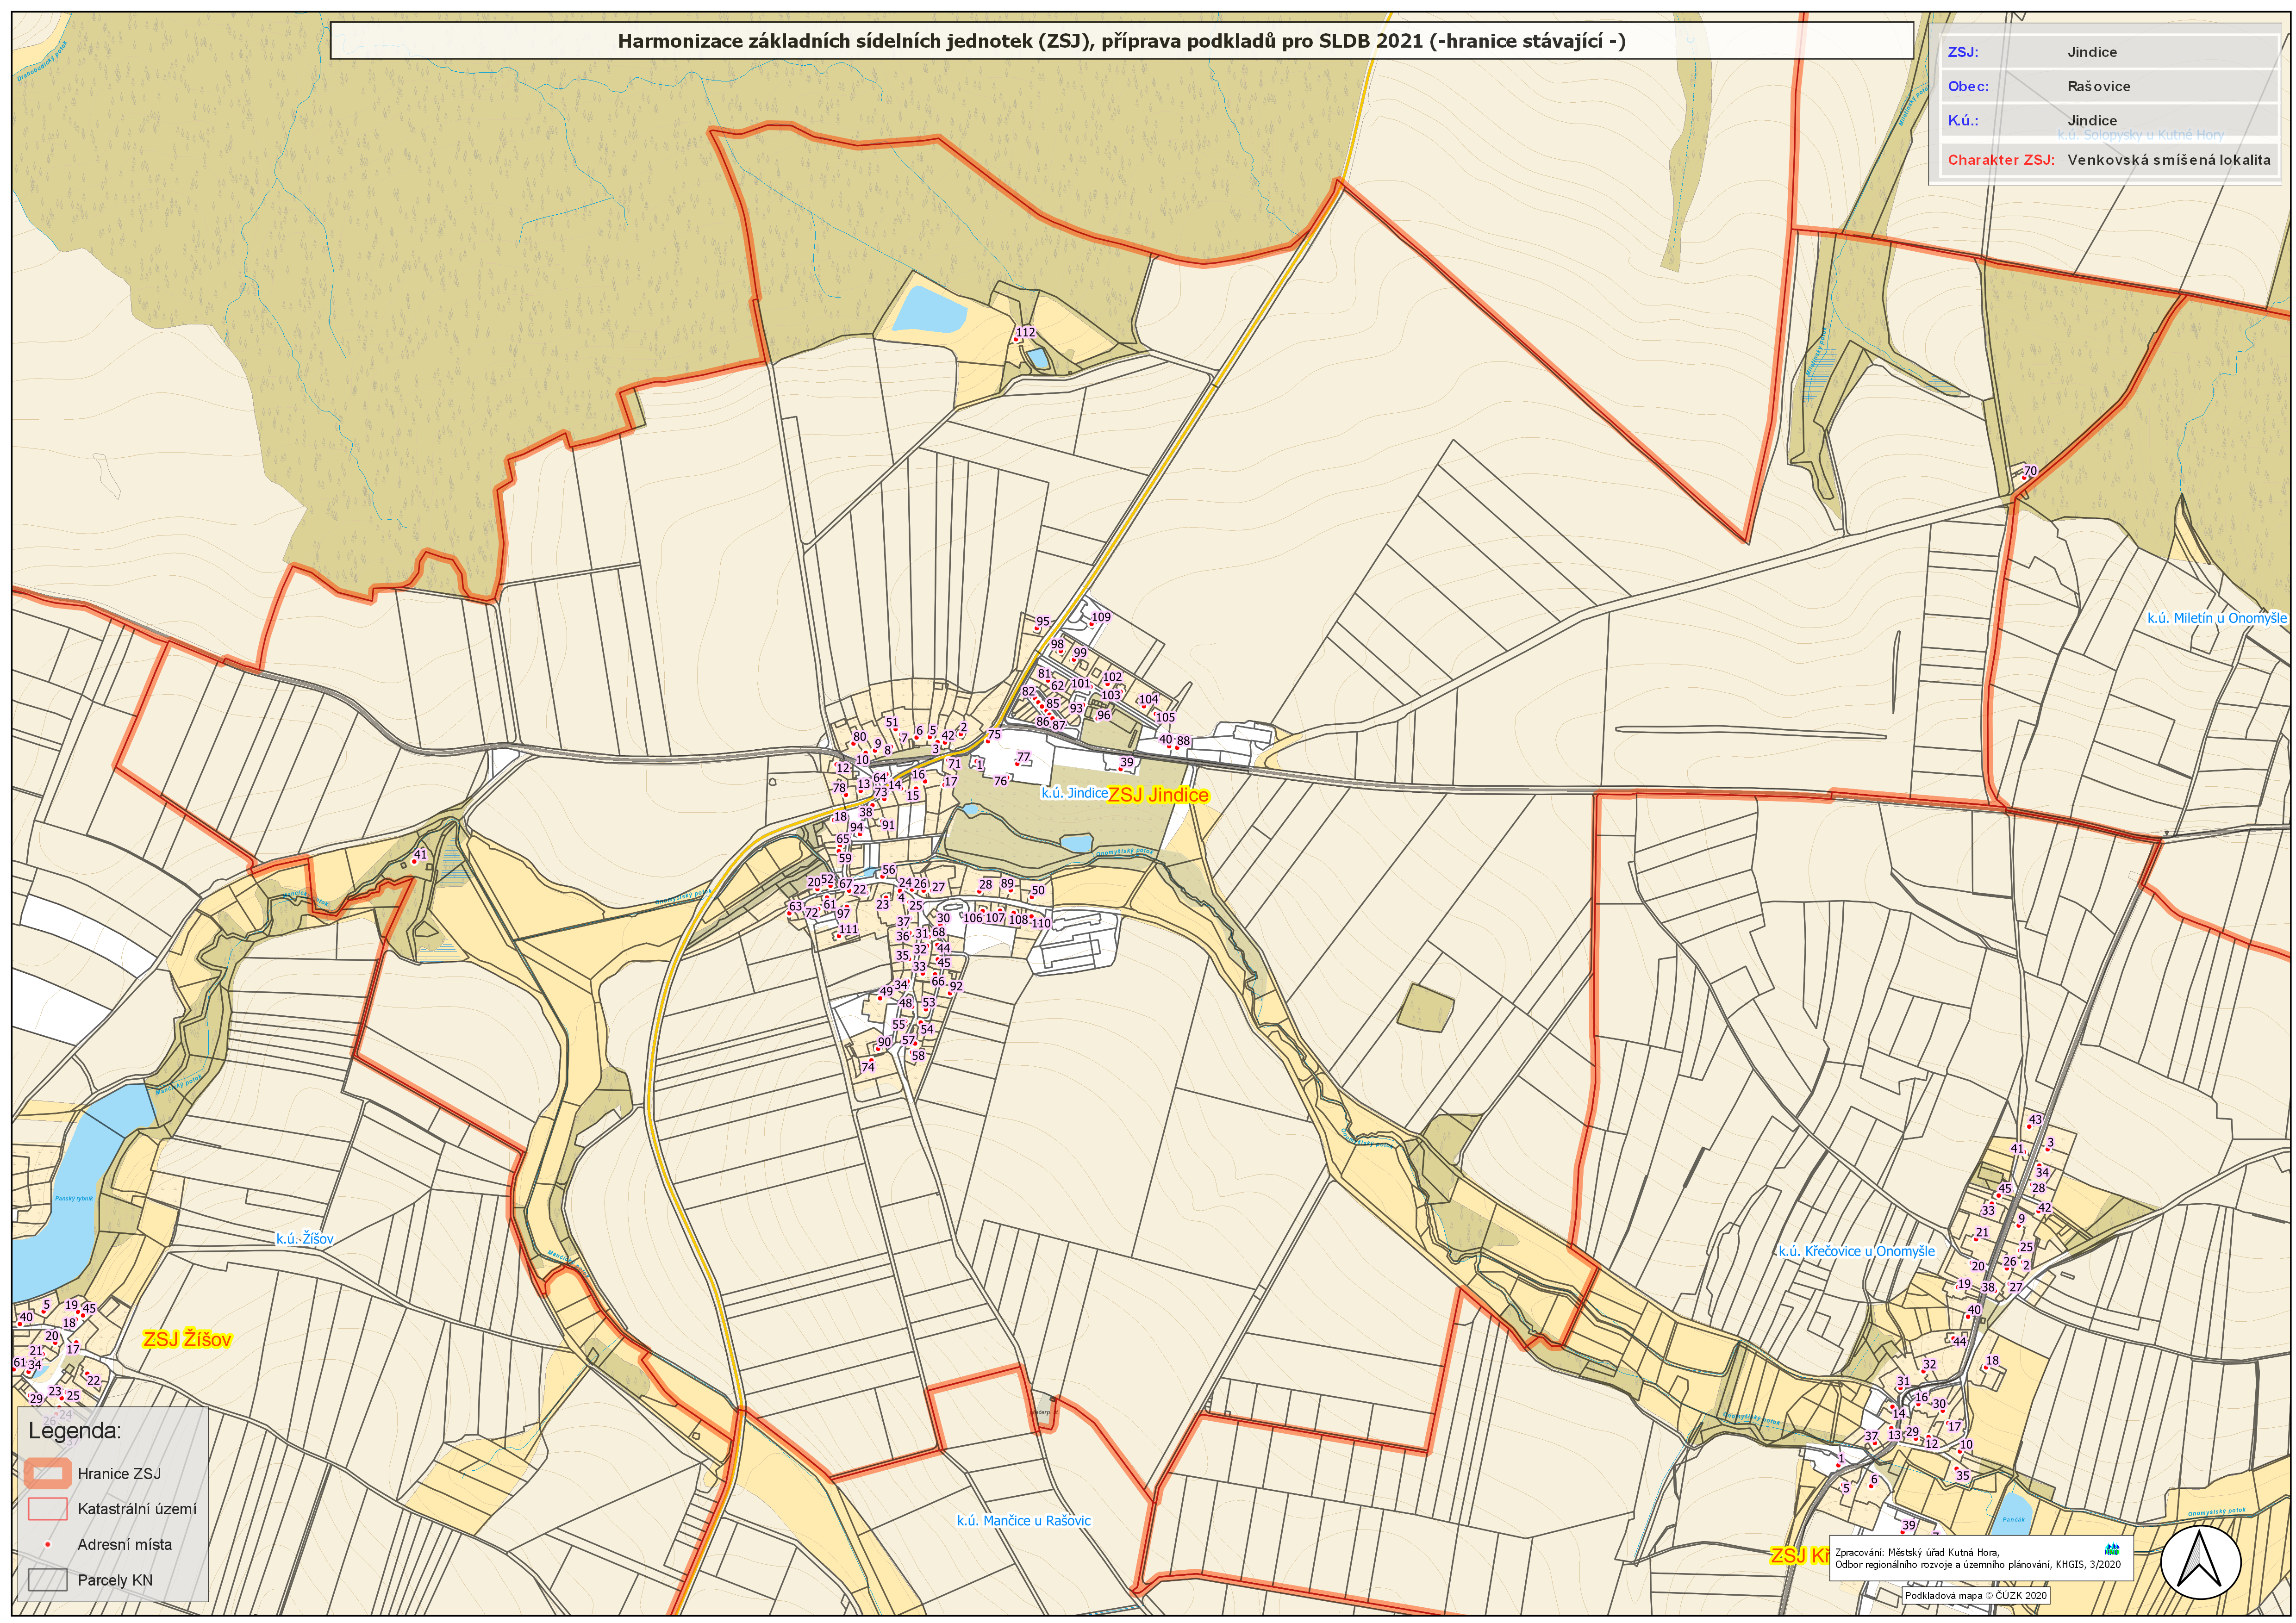Click the k.ú. Miletín u Onomyšle label

click(2216, 618)
